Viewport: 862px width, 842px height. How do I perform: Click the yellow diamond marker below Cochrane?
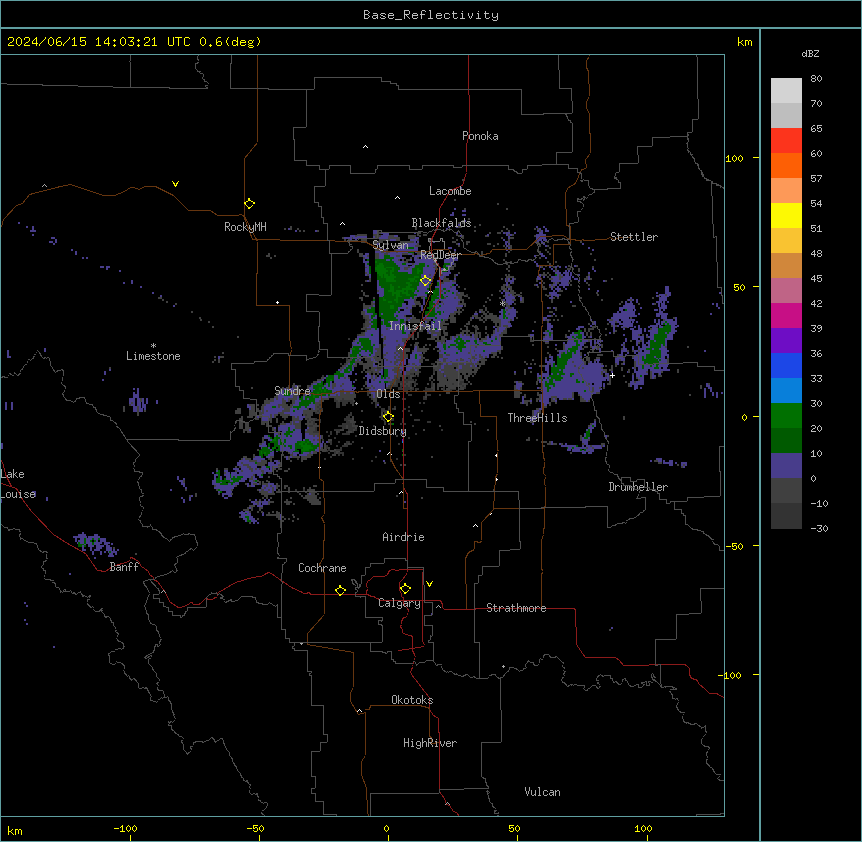[x=340, y=590]
